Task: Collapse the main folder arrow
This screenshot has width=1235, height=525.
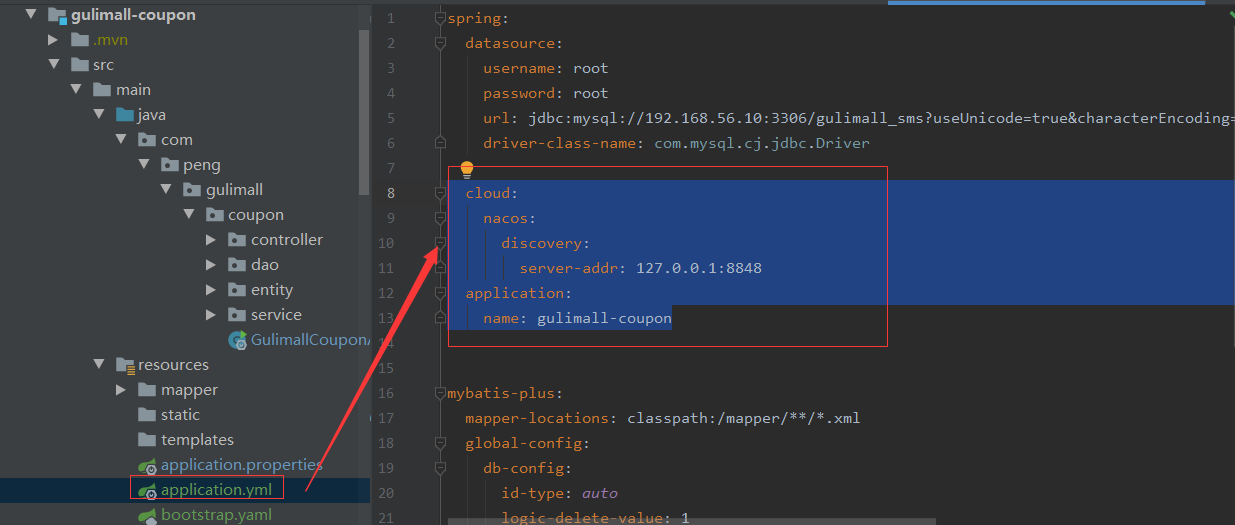Action: tap(77, 90)
